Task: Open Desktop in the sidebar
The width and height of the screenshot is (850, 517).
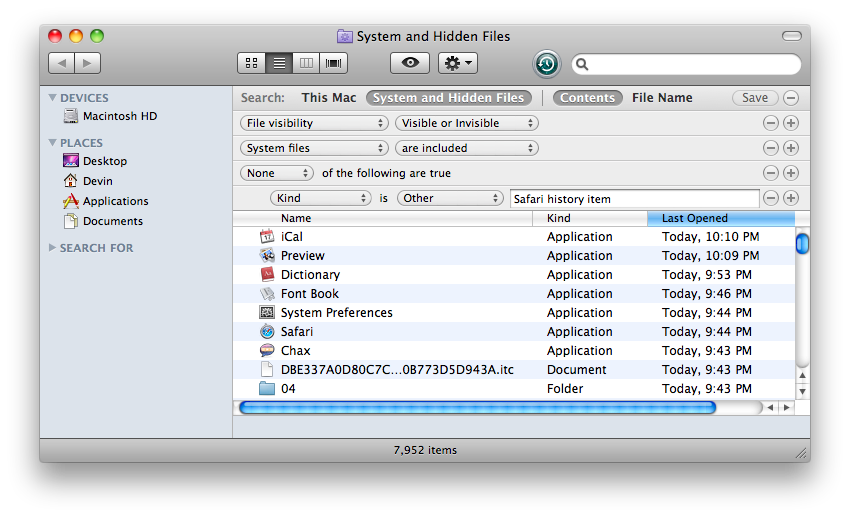Action: [x=95, y=161]
